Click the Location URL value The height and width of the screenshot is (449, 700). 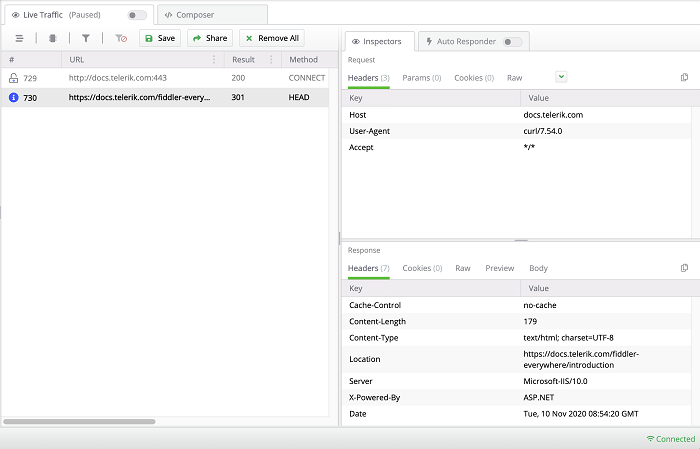[581, 359]
